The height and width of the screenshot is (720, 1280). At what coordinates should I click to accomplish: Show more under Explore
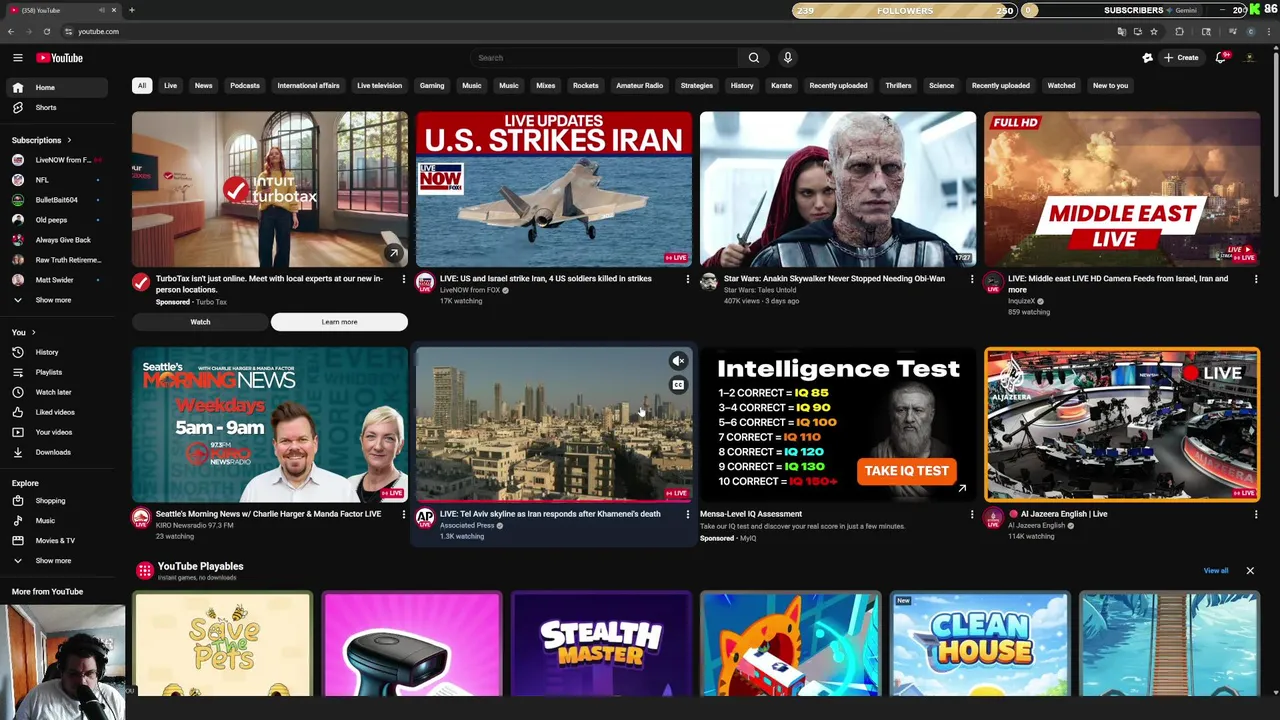point(56,560)
